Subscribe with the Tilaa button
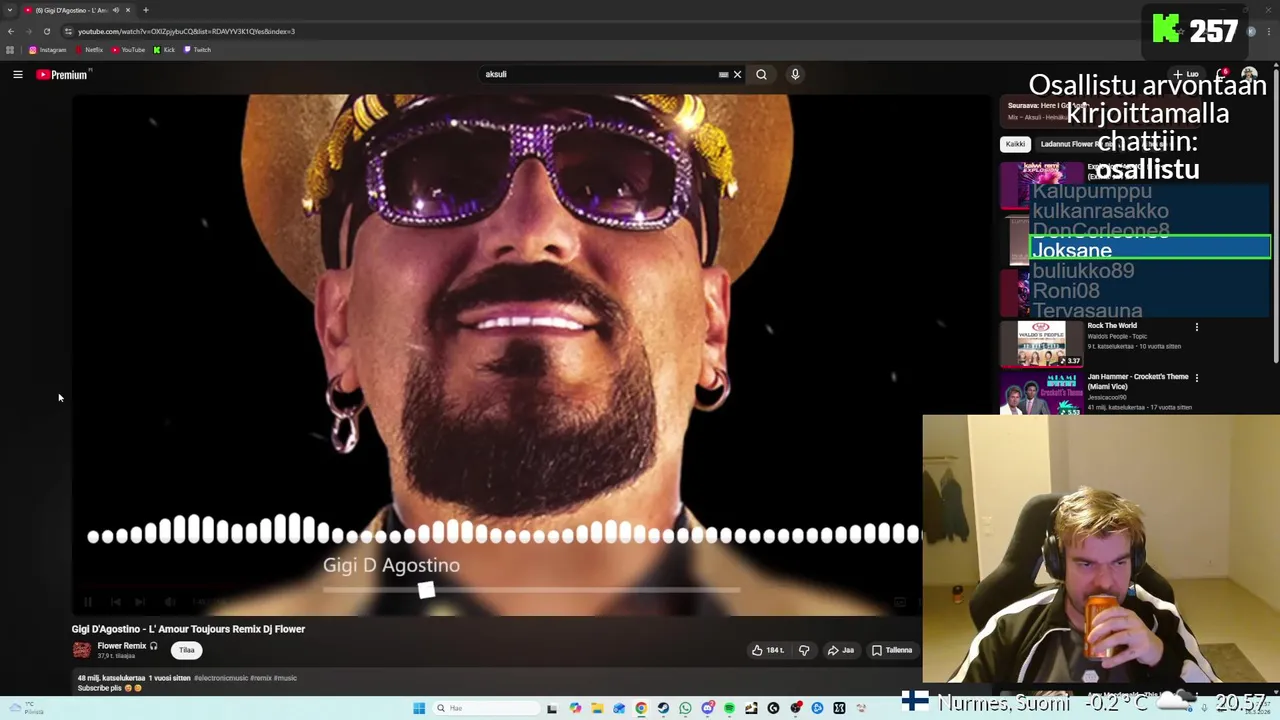The width and height of the screenshot is (1280, 720). pyautogui.click(x=187, y=650)
